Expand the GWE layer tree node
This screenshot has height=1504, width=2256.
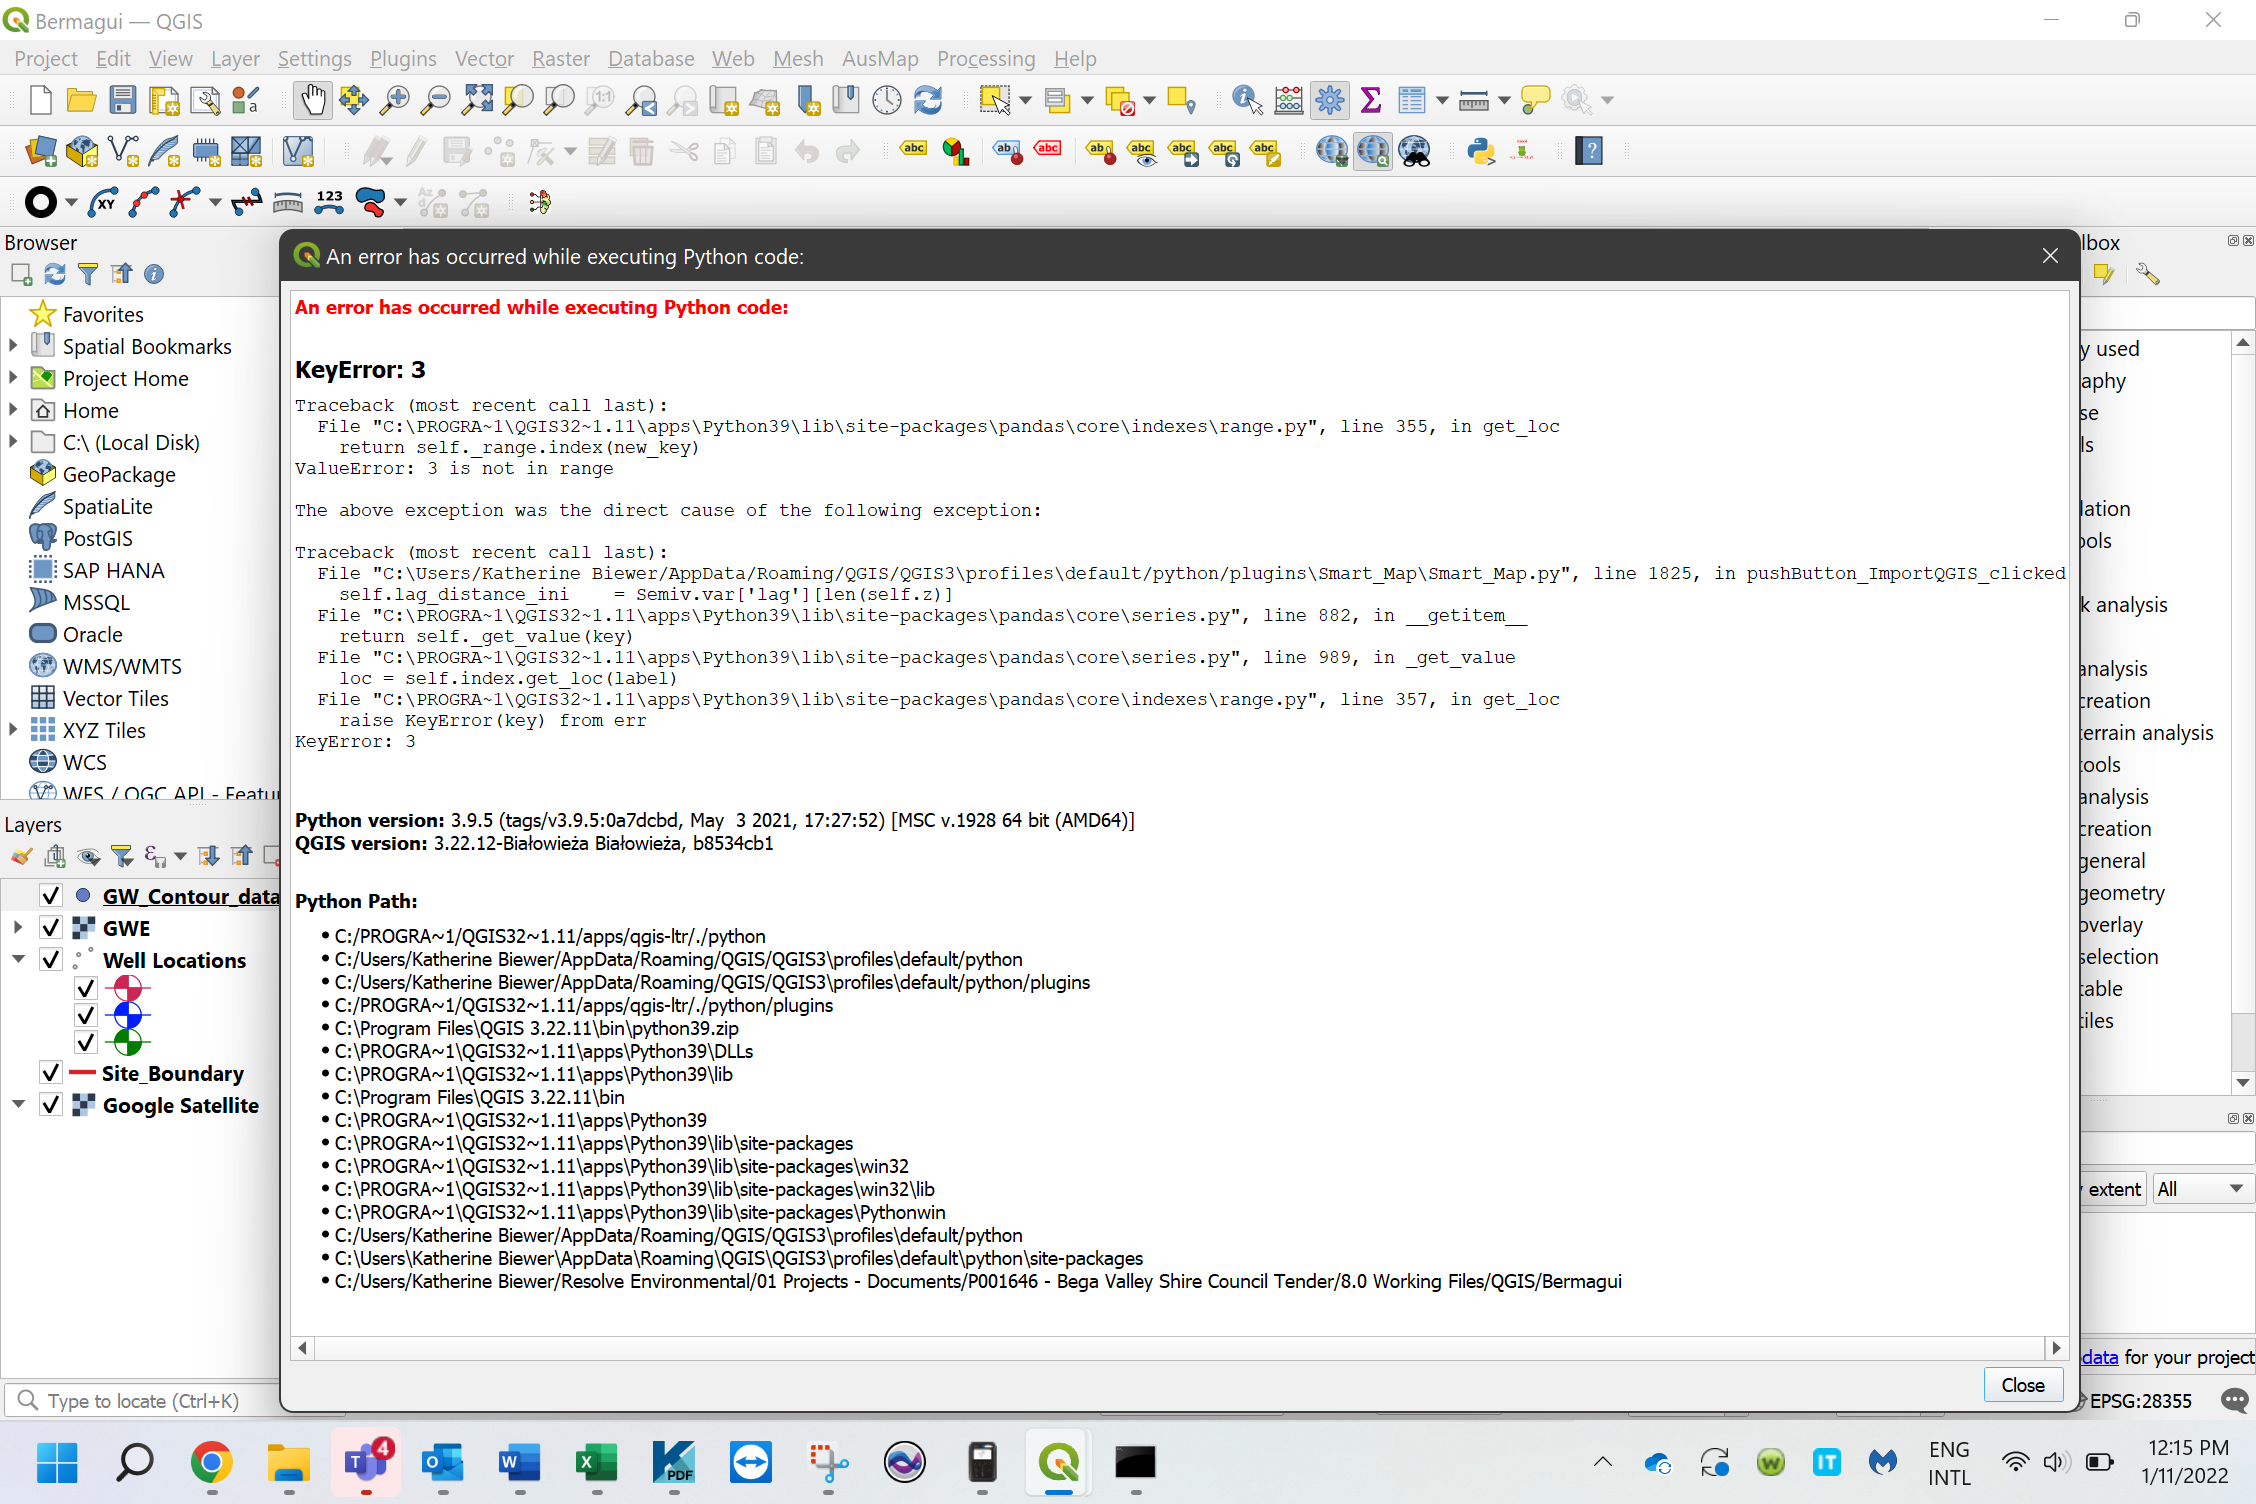coord(18,927)
